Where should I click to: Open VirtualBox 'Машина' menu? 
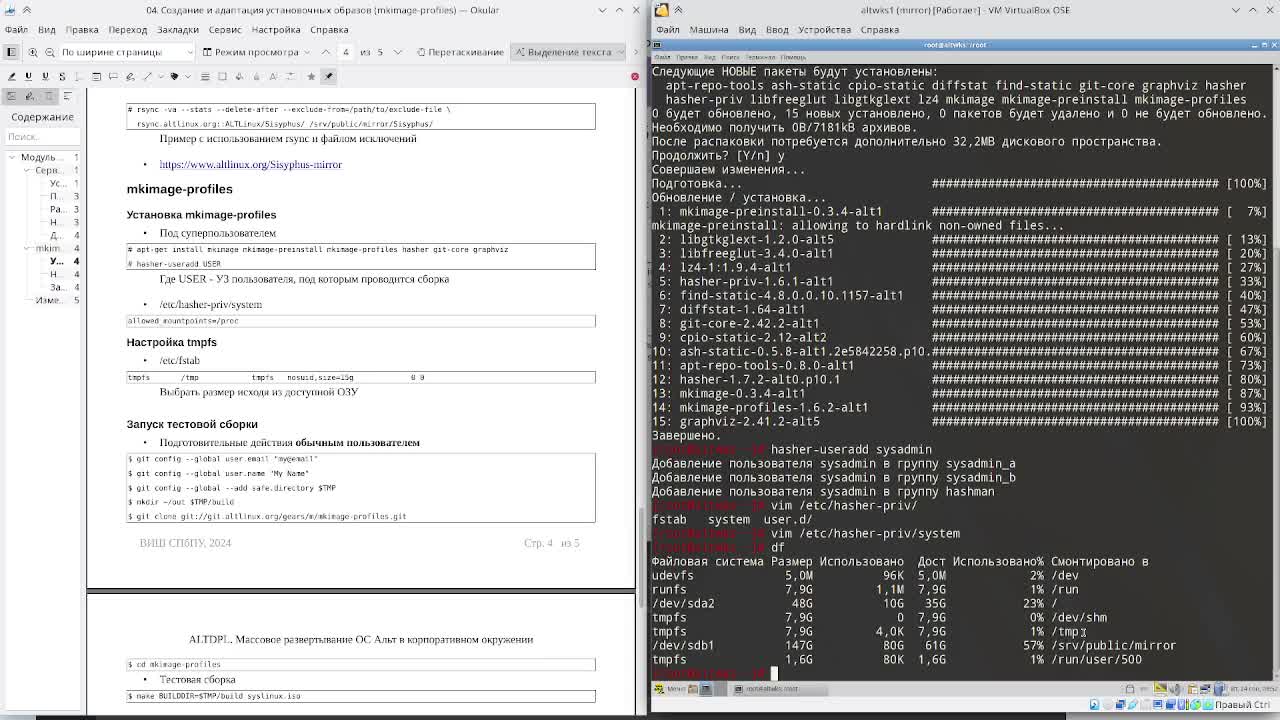click(x=709, y=30)
